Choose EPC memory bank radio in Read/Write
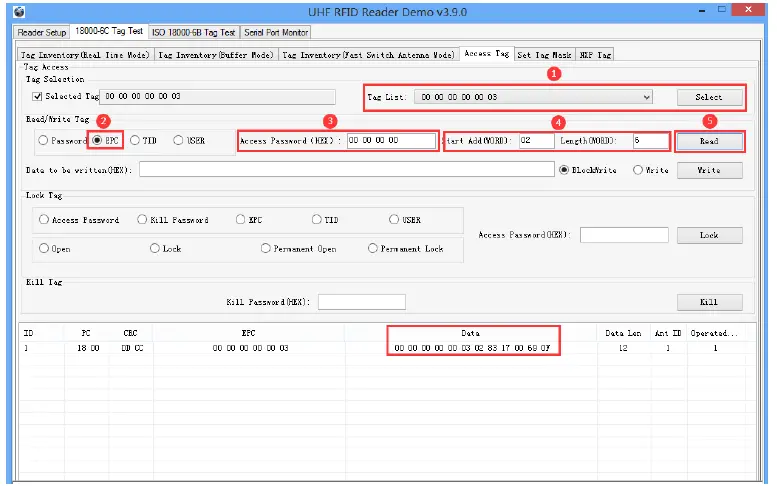 coord(97,141)
